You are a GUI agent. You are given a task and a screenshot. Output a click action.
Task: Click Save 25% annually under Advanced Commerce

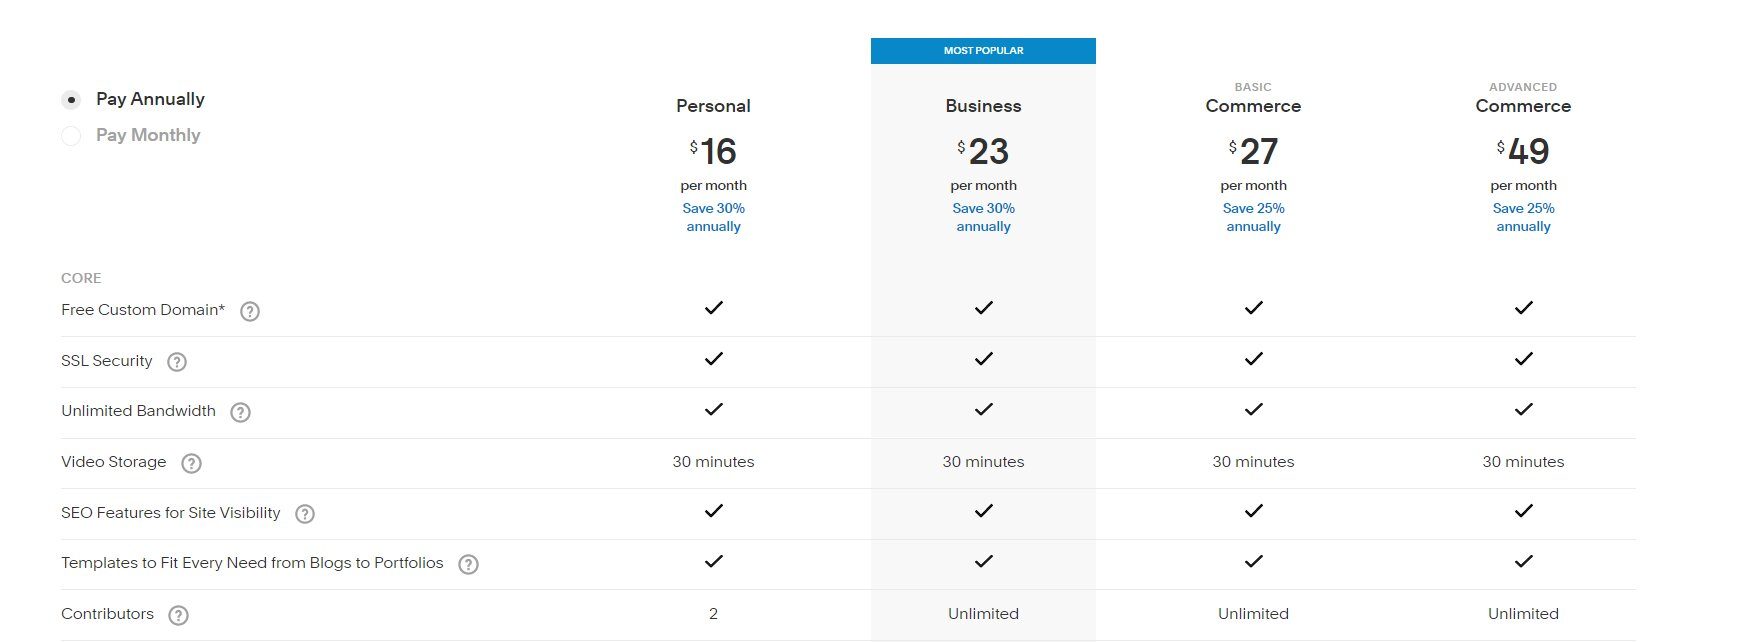click(1522, 217)
